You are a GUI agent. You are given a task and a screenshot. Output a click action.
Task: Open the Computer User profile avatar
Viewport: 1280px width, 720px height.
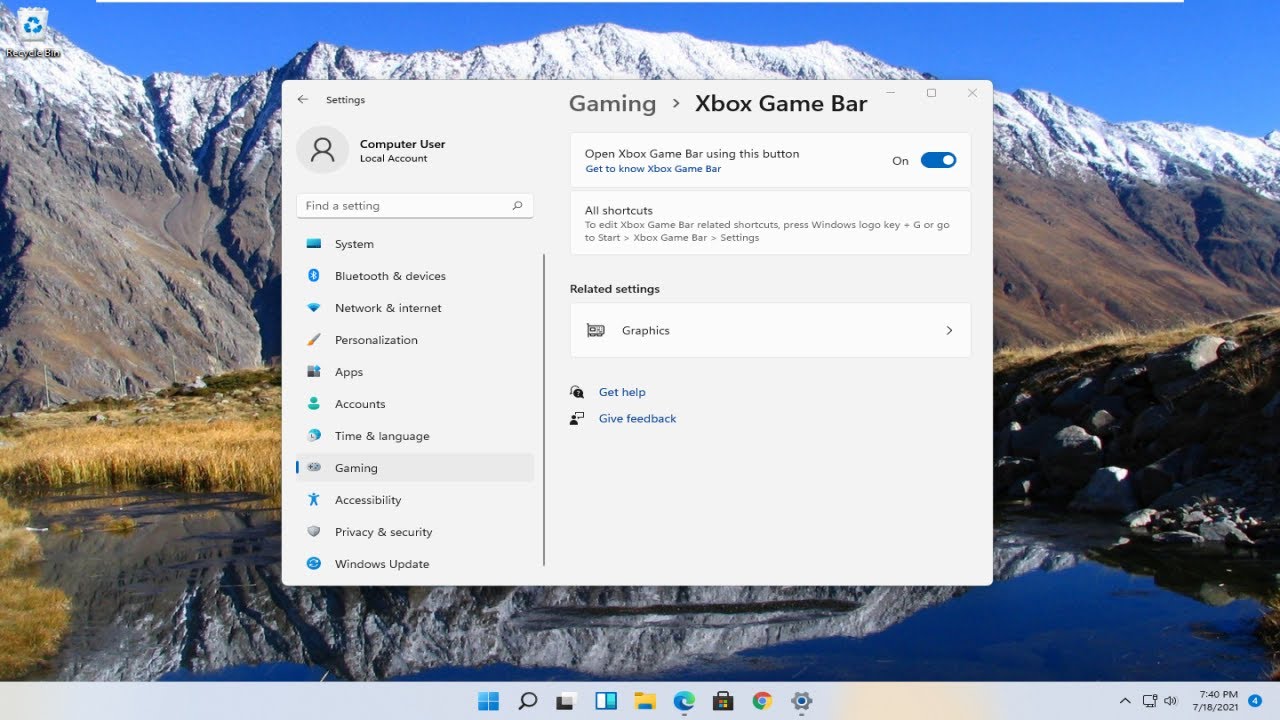coord(322,150)
